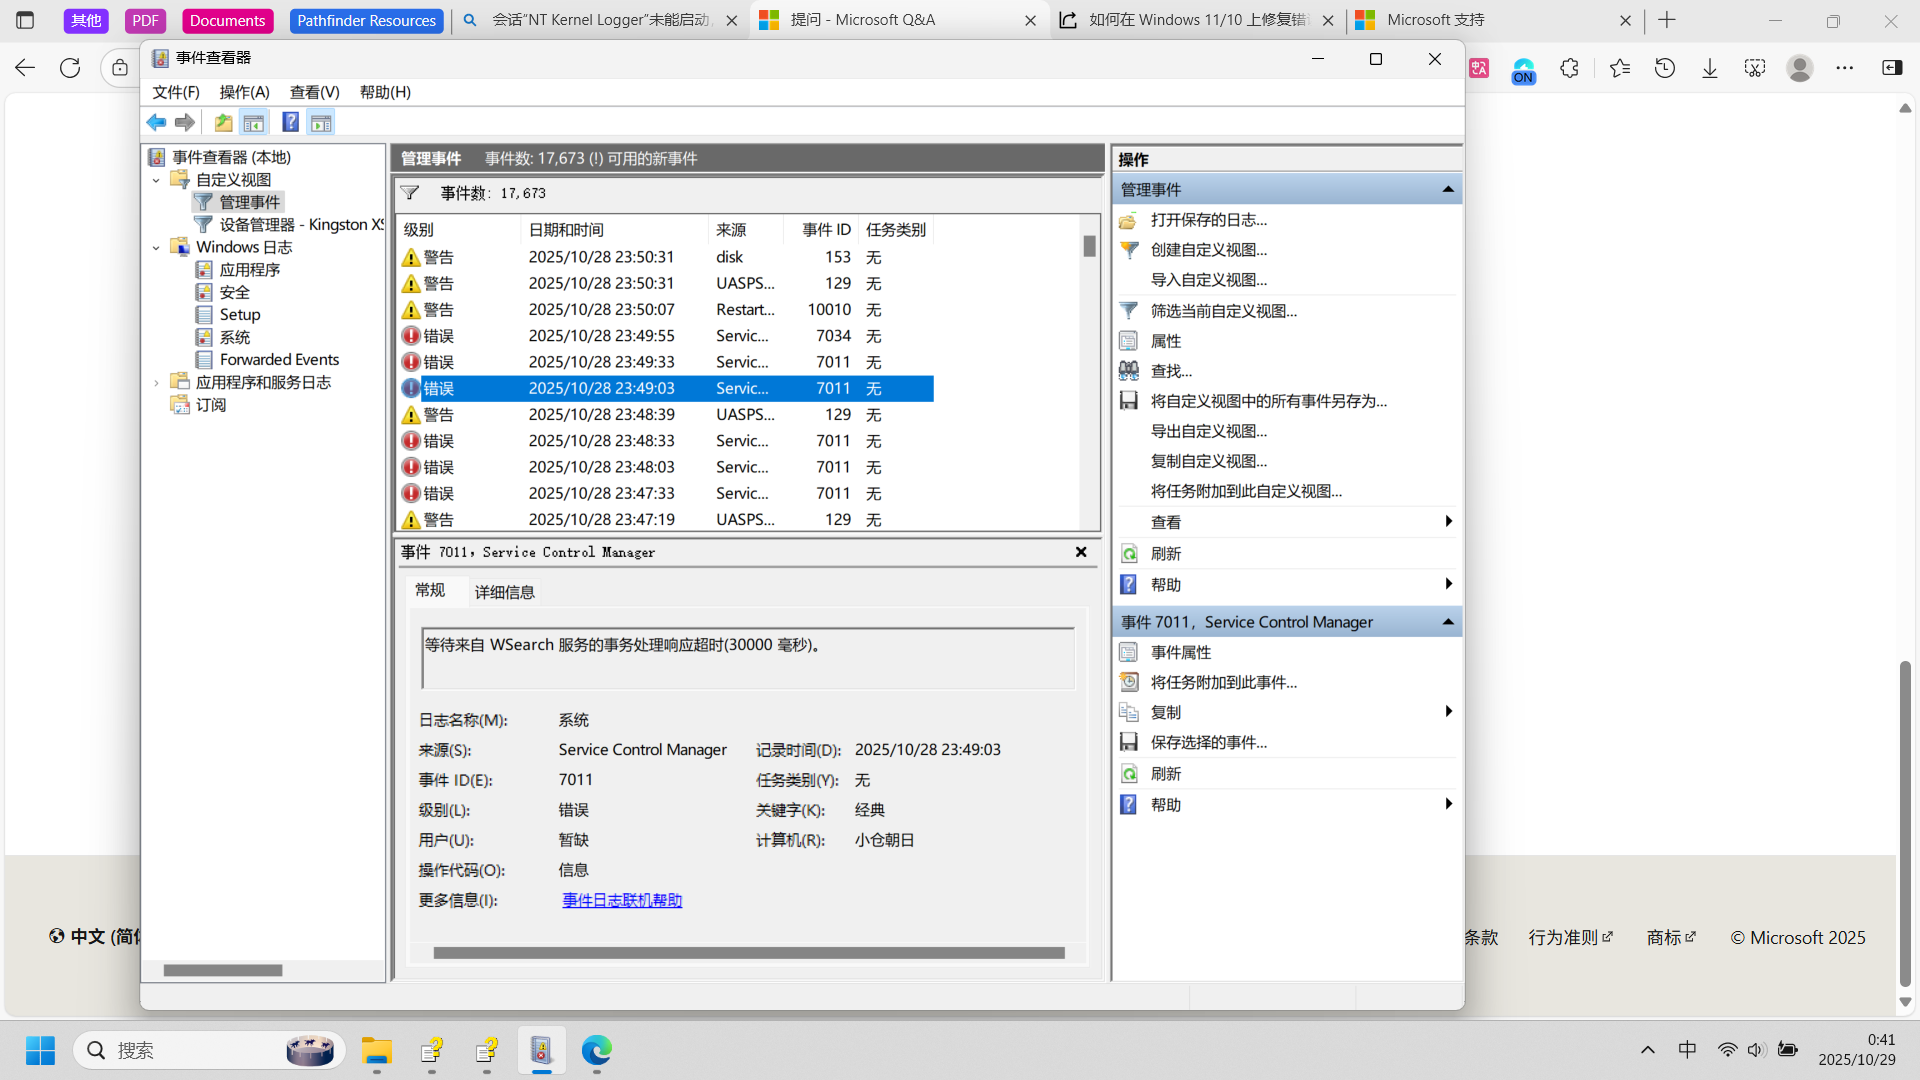Screen dimensions: 1920x1080
Task: Collapse the Windows 日志 tree node
Action: coord(156,247)
